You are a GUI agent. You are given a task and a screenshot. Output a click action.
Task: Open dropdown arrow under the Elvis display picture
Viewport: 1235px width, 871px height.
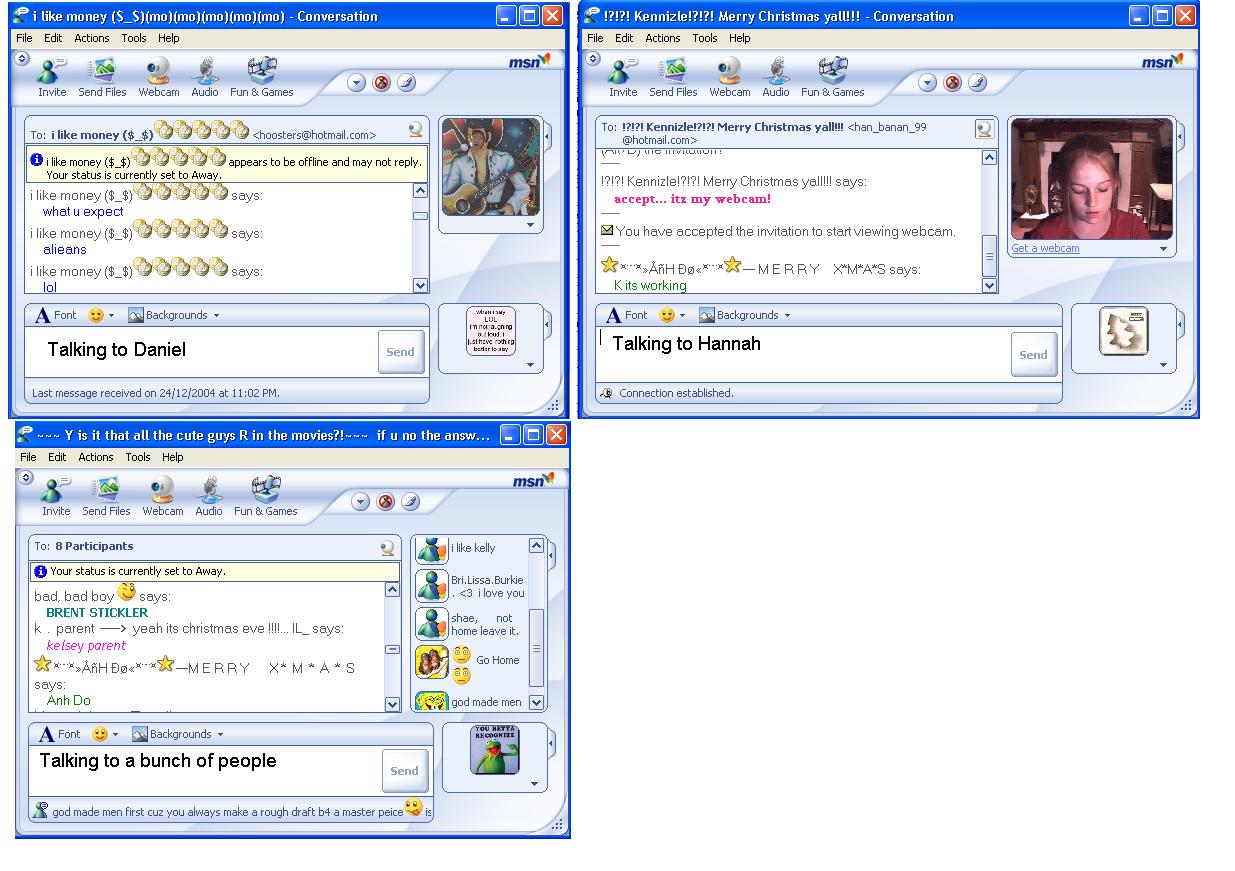click(x=530, y=225)
